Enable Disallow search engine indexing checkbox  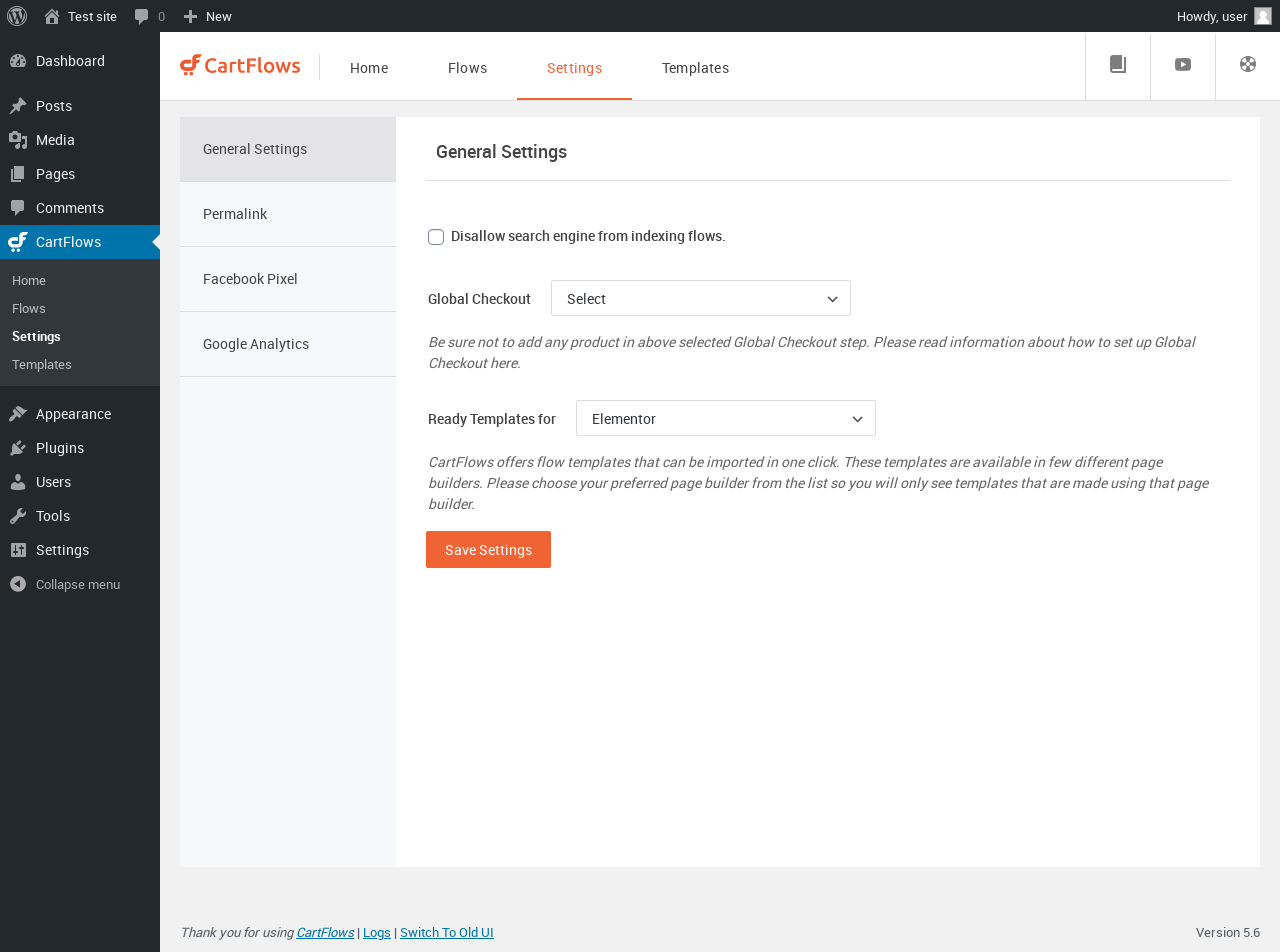(x=436, y=237)
